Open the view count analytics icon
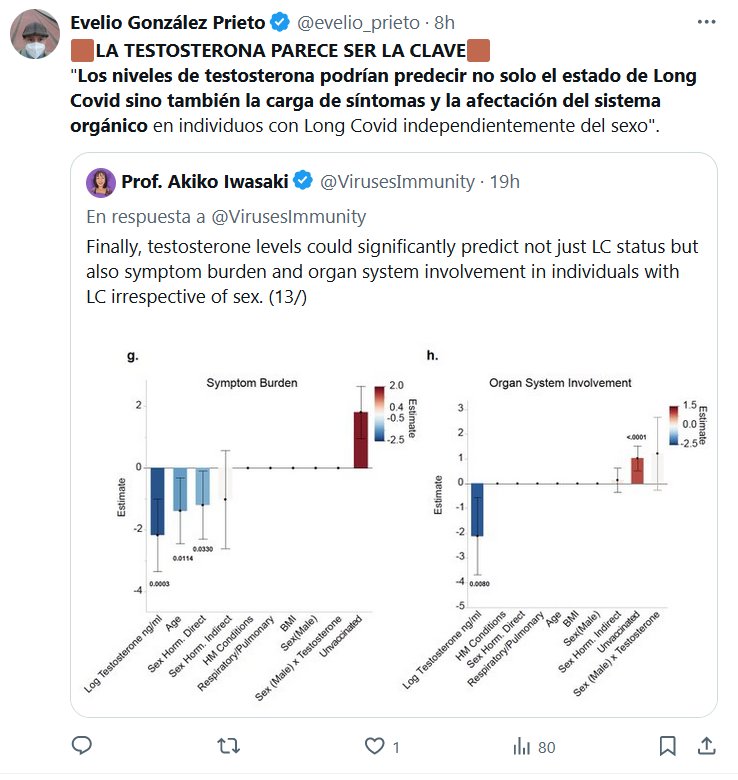The height and width of the screenshot is (780, 738). [x=521, y=746]
